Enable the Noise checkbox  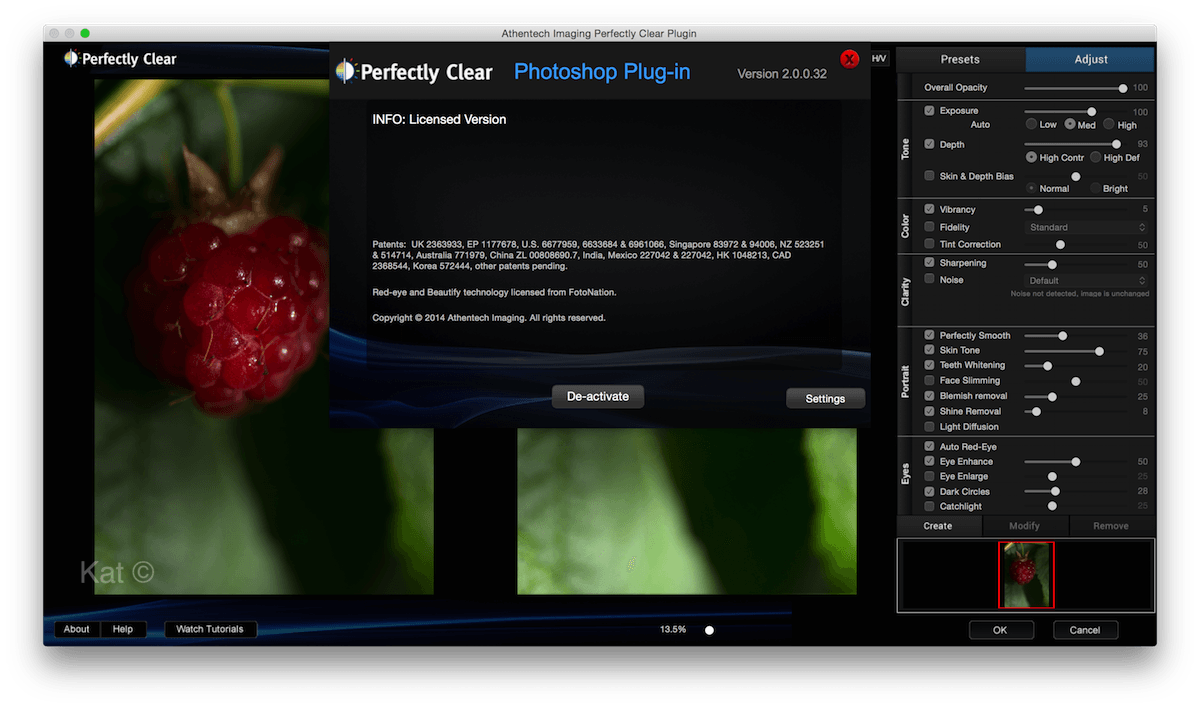tap(930, 280)
